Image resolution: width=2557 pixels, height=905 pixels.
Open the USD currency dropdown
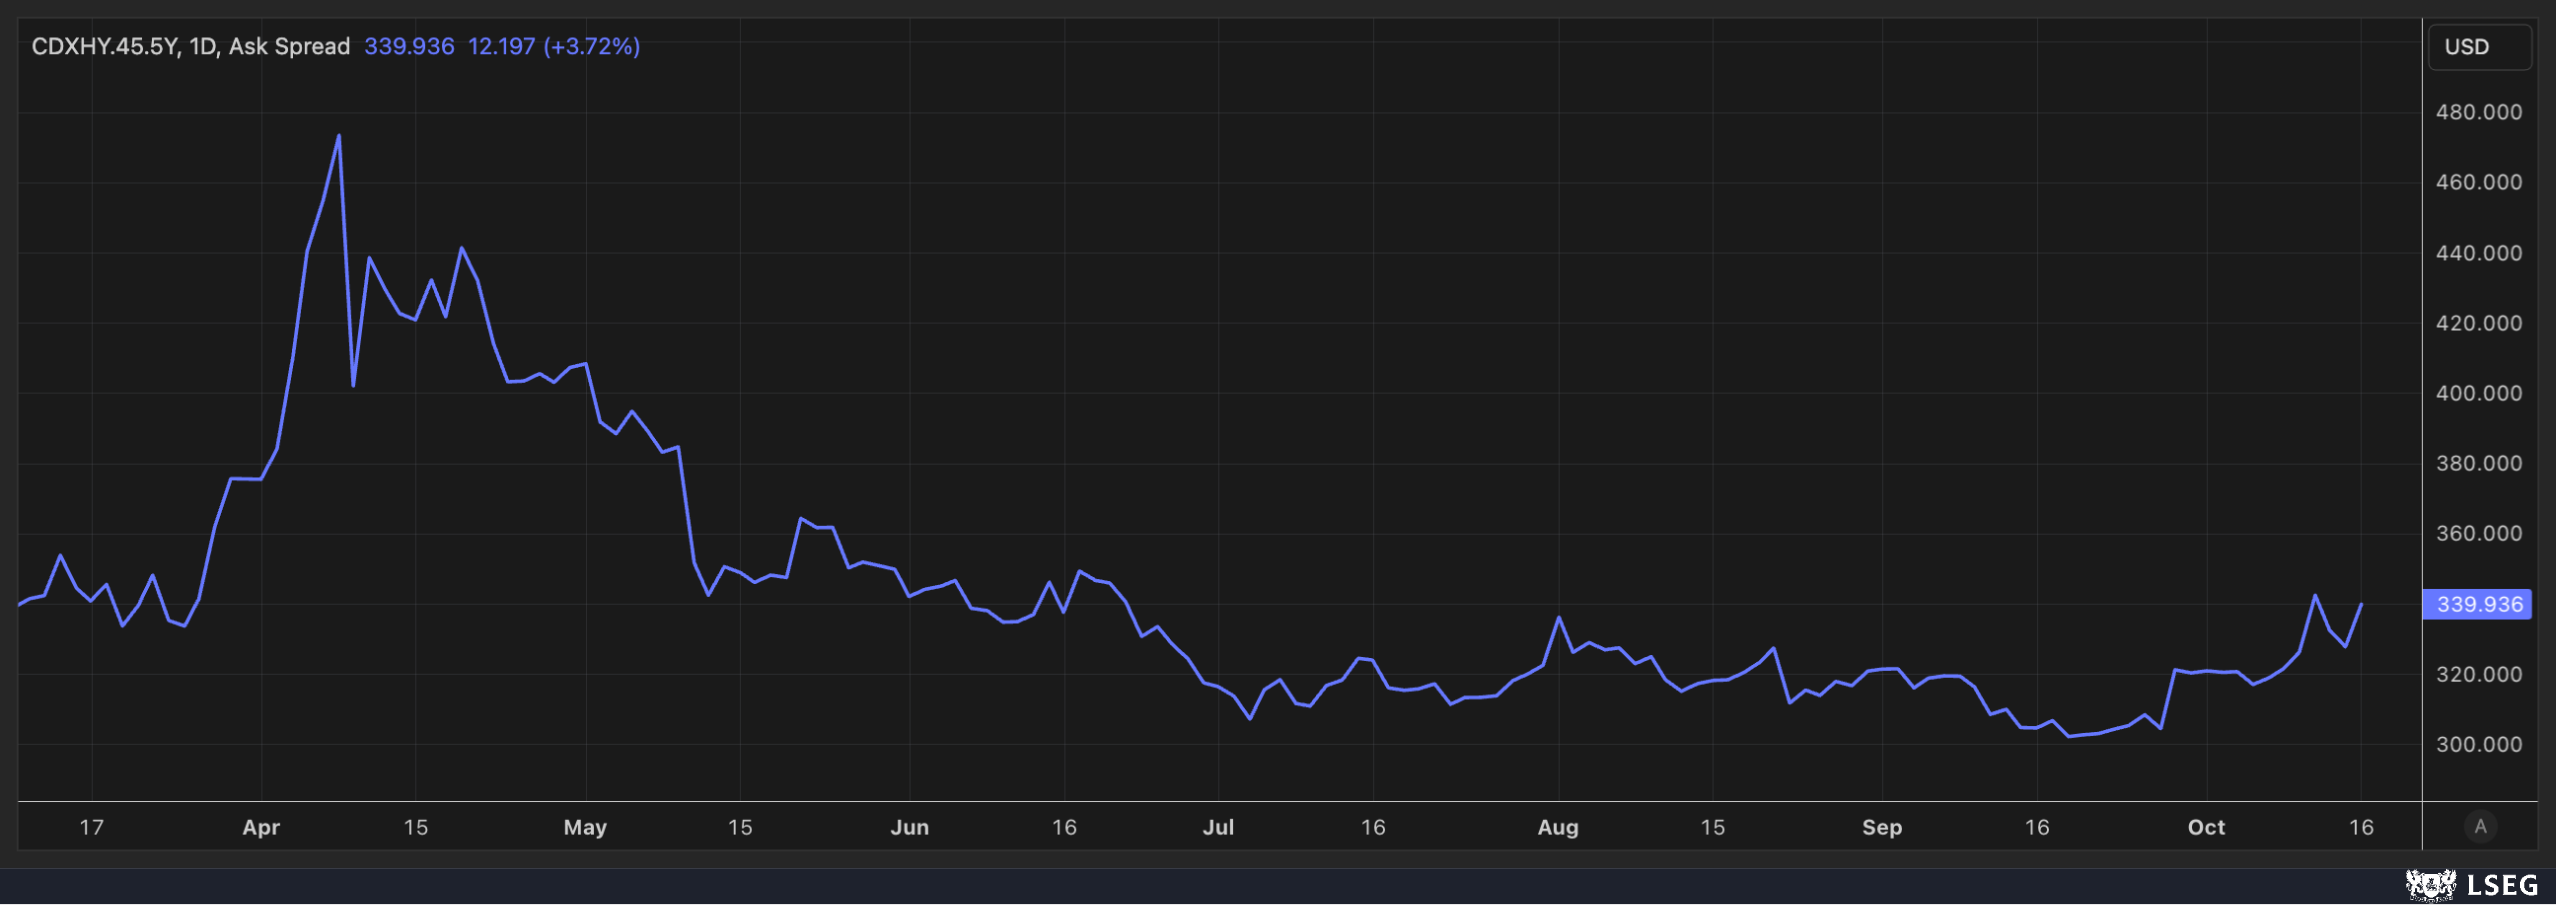click(x=2478, y=47)
